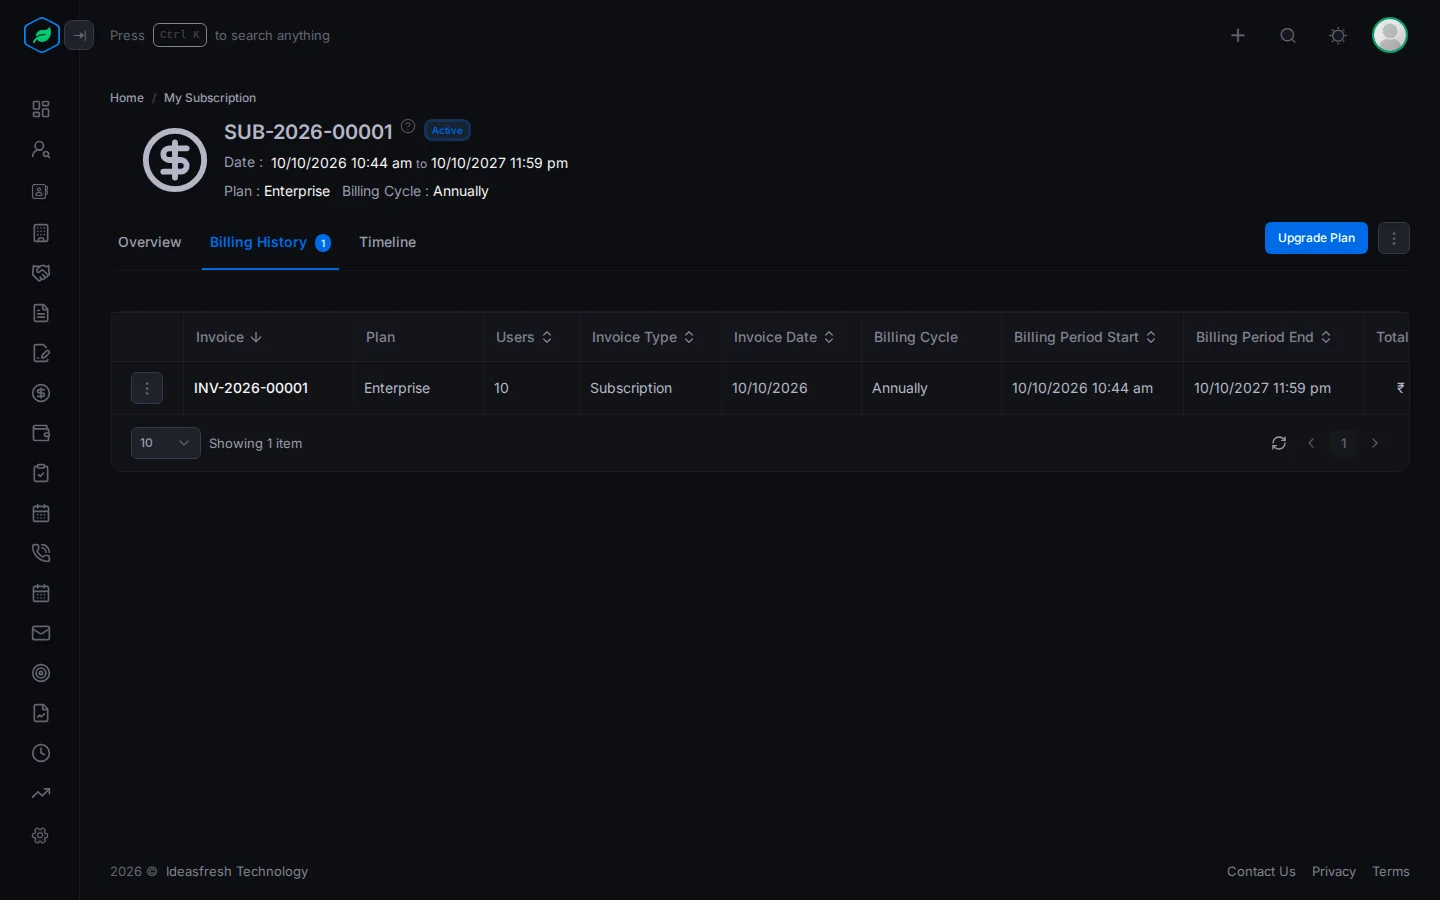Toggle the sidebar expand arrow button

pos(79,35)
